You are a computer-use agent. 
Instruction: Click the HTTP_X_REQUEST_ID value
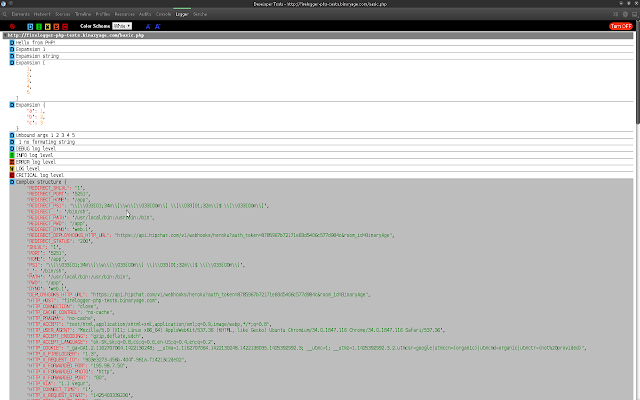134,360
